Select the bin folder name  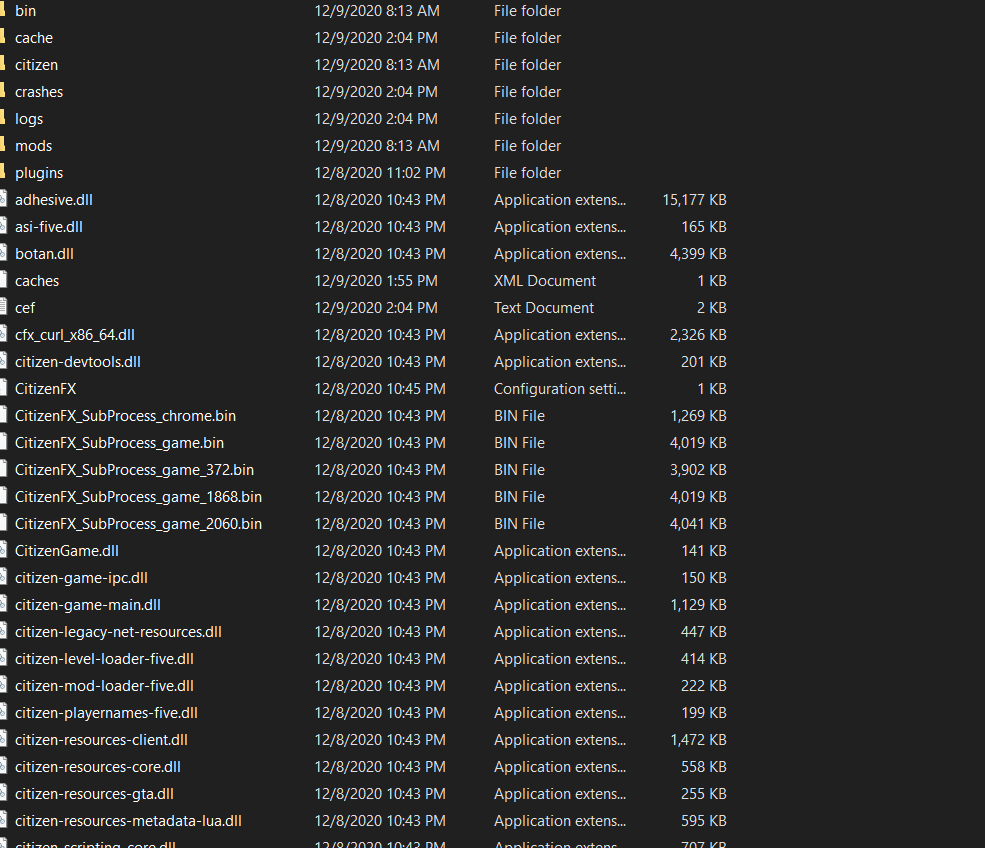[25, 11]
